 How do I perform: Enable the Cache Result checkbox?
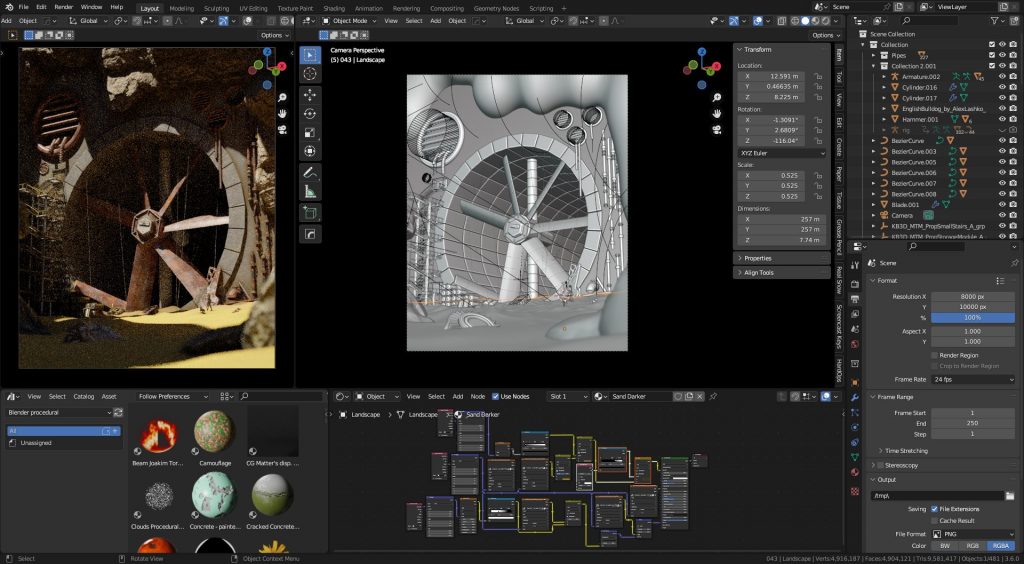(x=935, y=520)
